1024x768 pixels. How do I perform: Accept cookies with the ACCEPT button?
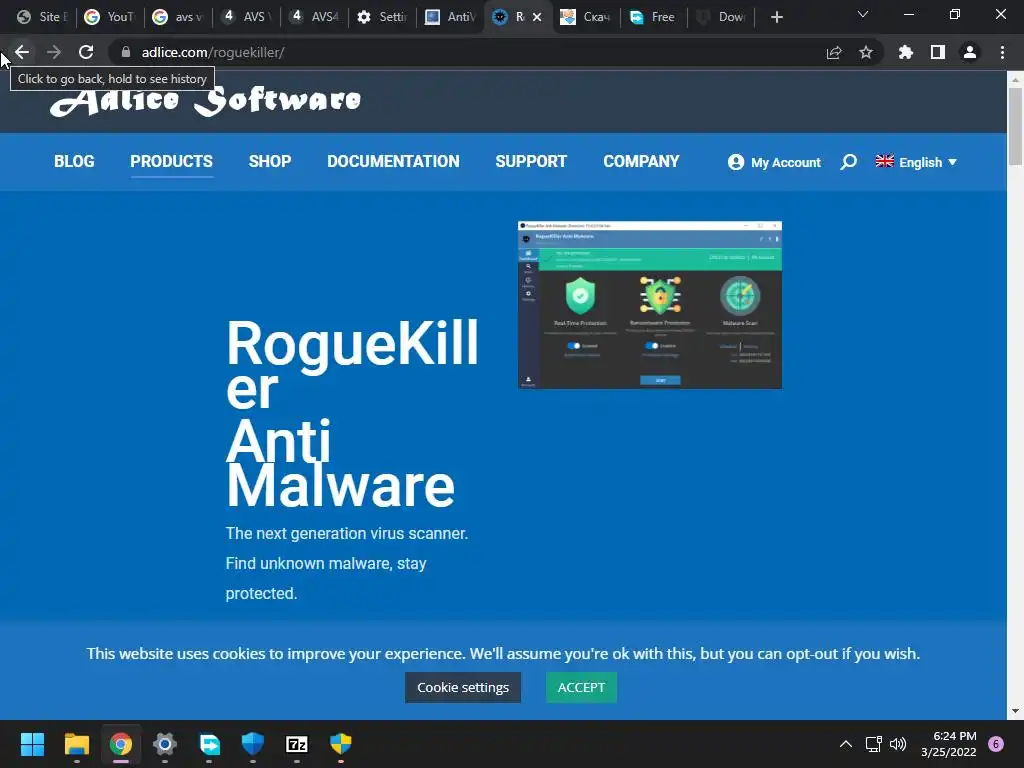(581, 687)
